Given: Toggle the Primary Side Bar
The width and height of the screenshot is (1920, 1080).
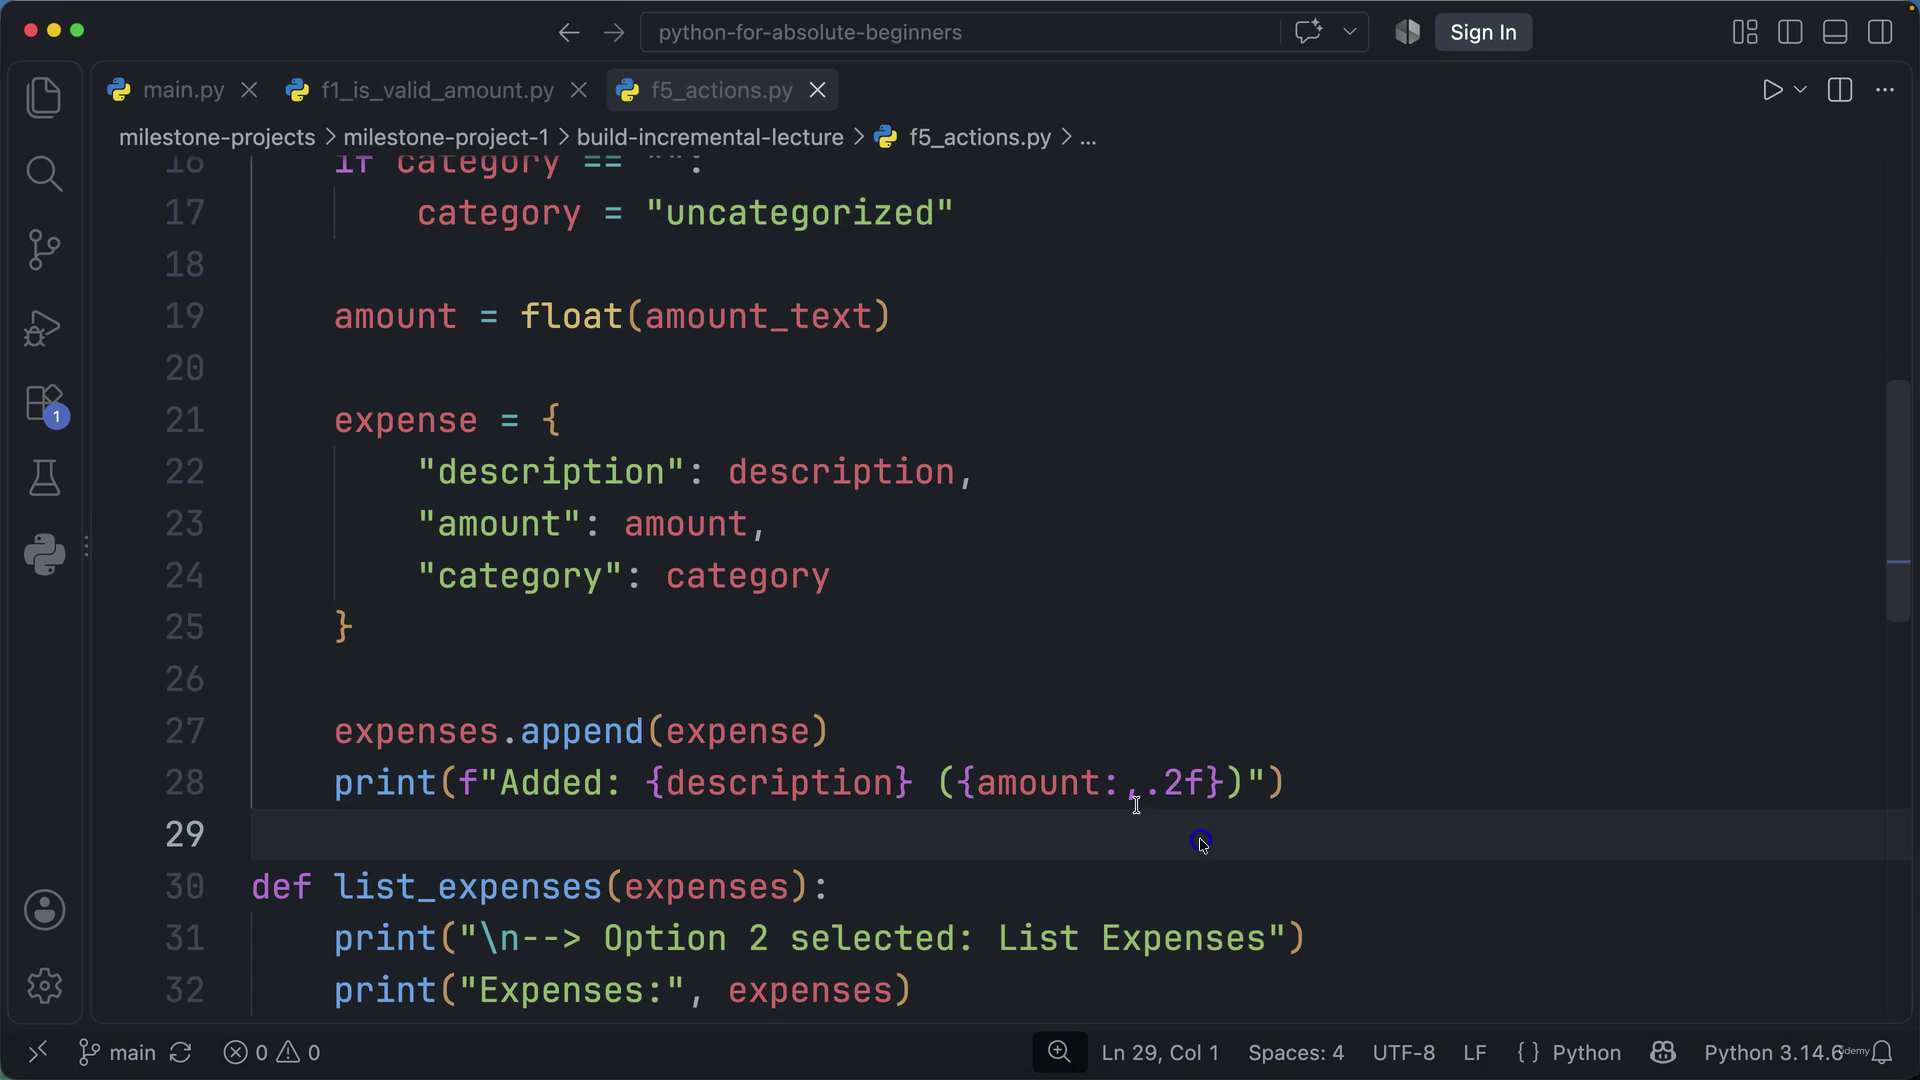Looking at the screenshot, I should pos(1790,32).
